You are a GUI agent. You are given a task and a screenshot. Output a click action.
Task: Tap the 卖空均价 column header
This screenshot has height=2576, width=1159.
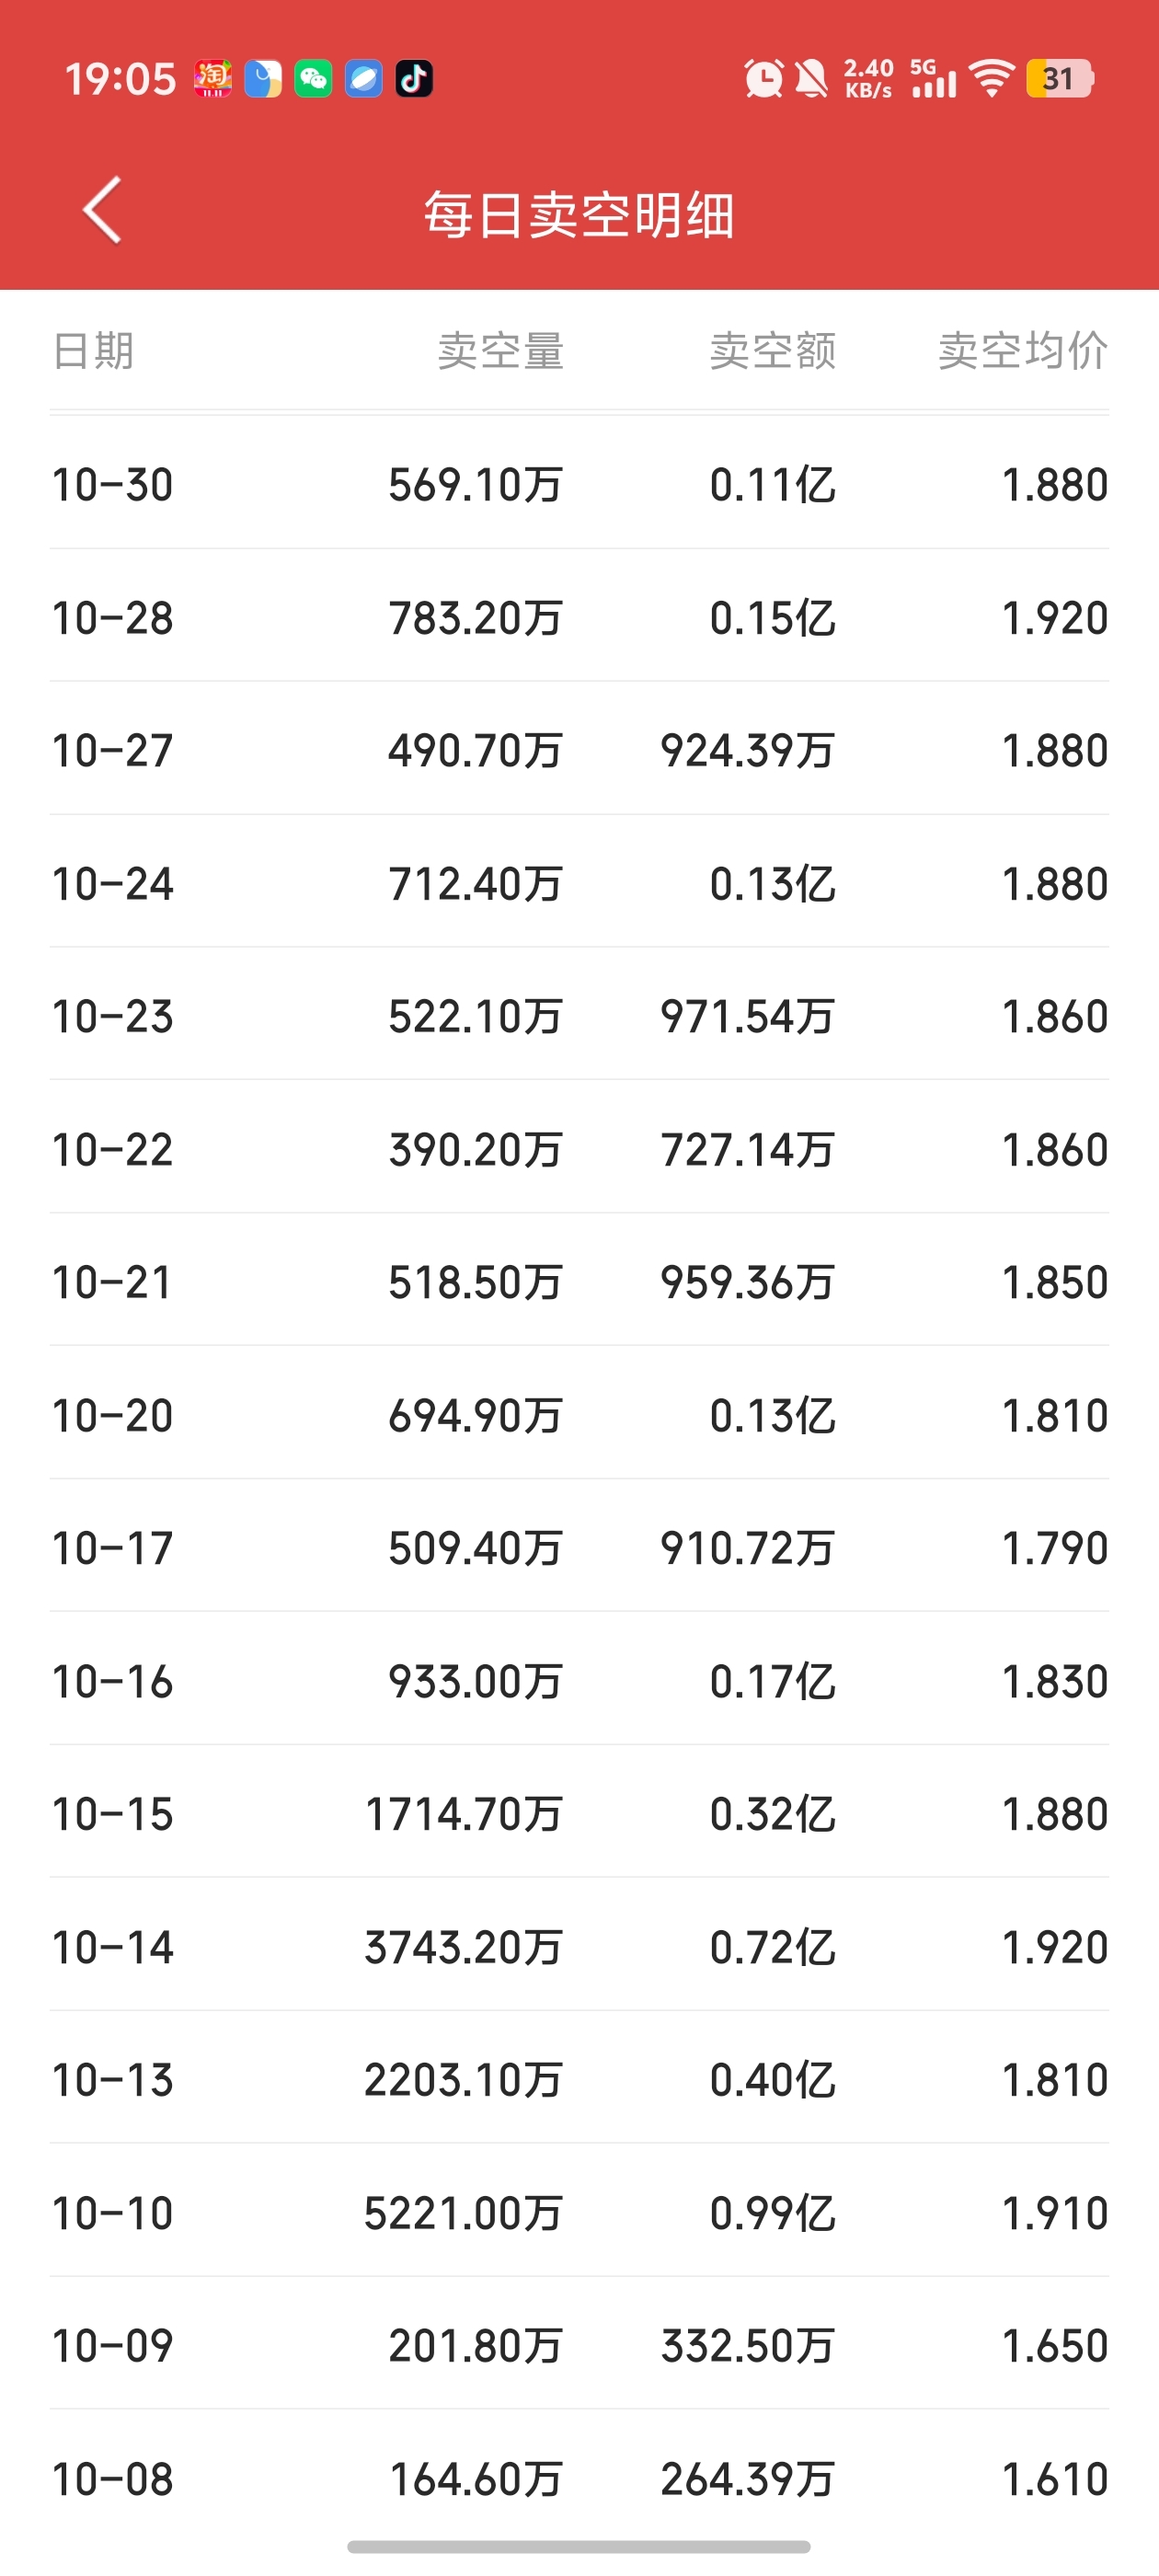(1023, 351)
